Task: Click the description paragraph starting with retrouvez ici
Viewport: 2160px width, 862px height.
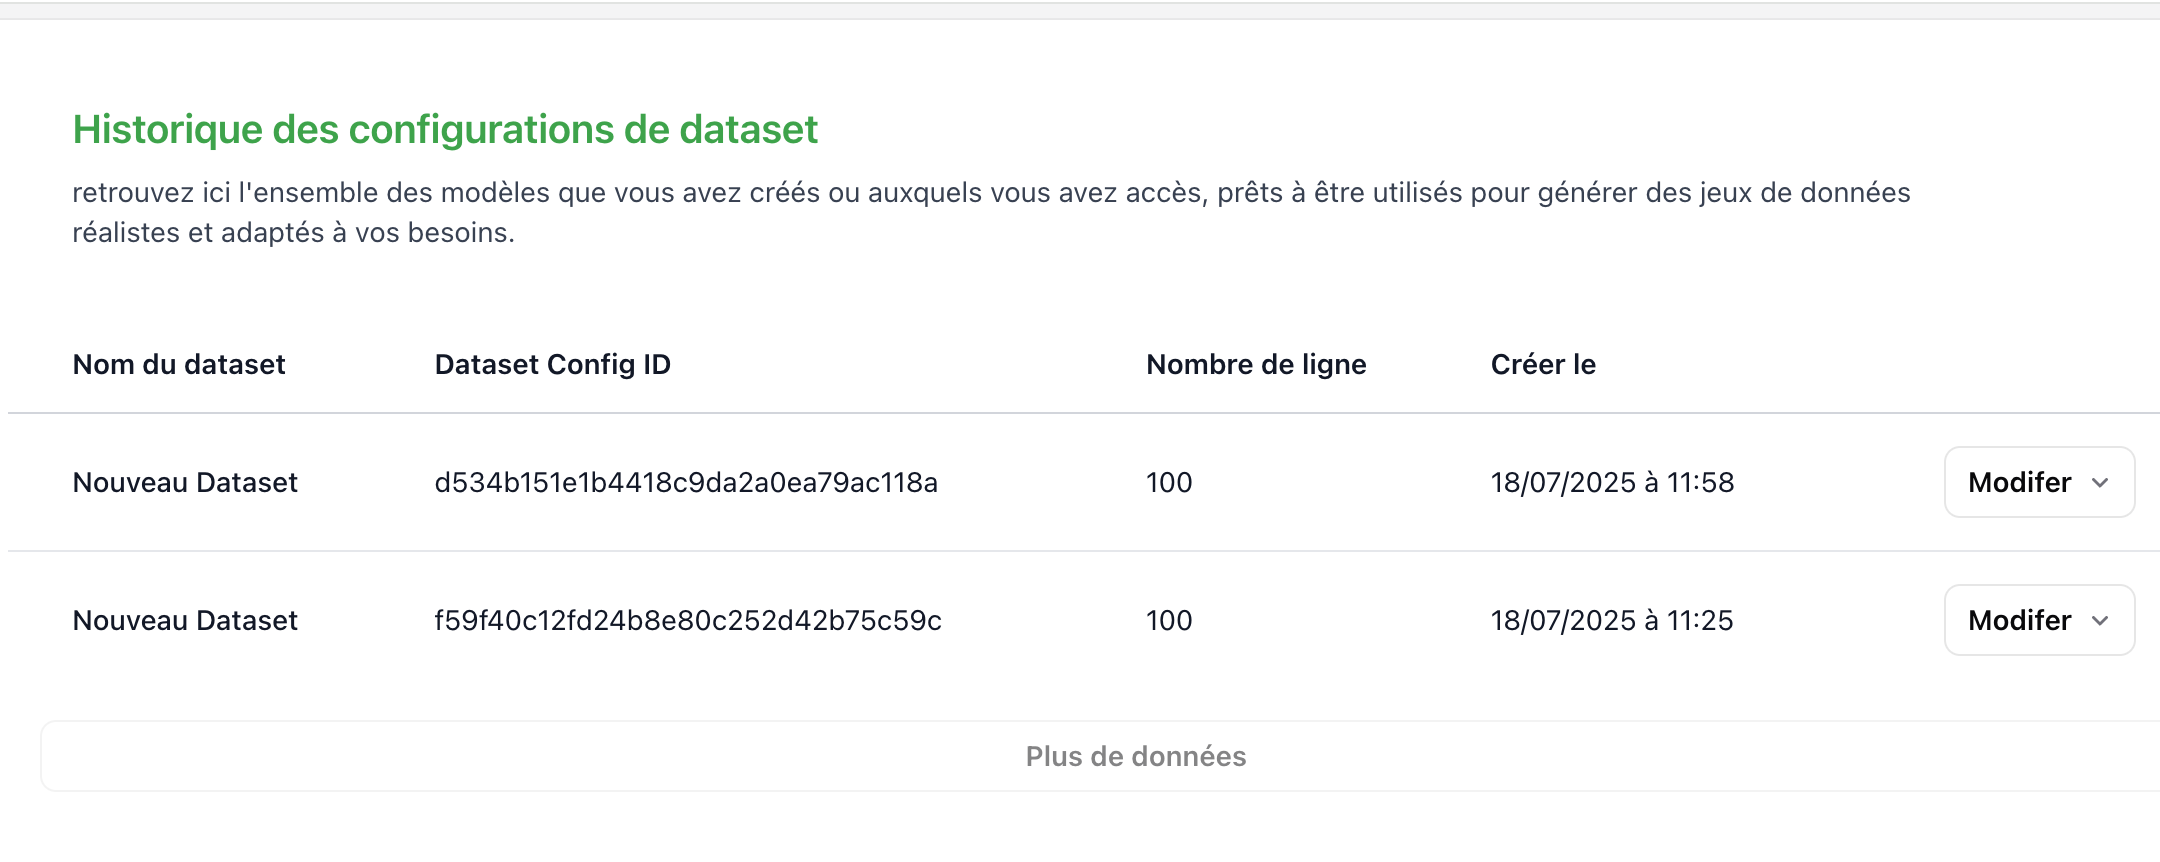Action: pos(991,212)
